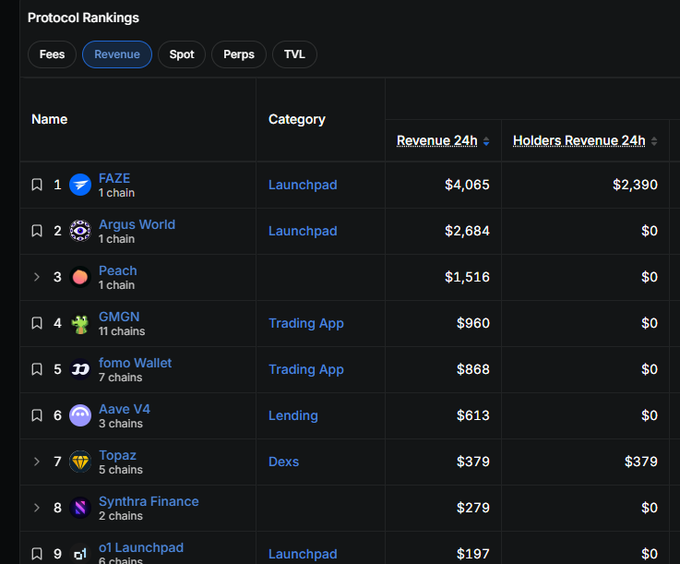Click the Argus World eye logo
The width and height of the screenshot is (680, 564).
point(80,231)
